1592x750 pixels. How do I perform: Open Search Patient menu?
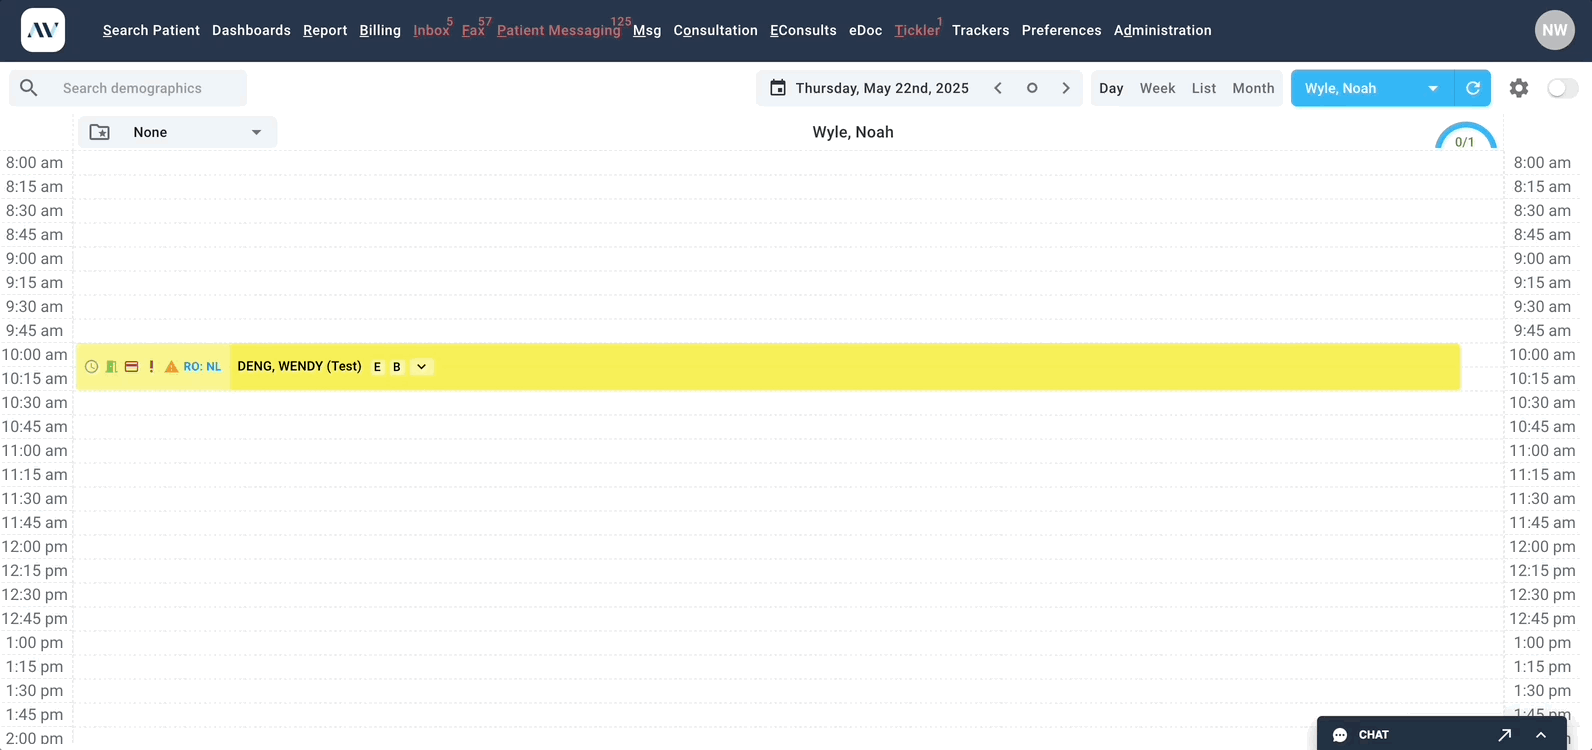click(x=151, y=30)
